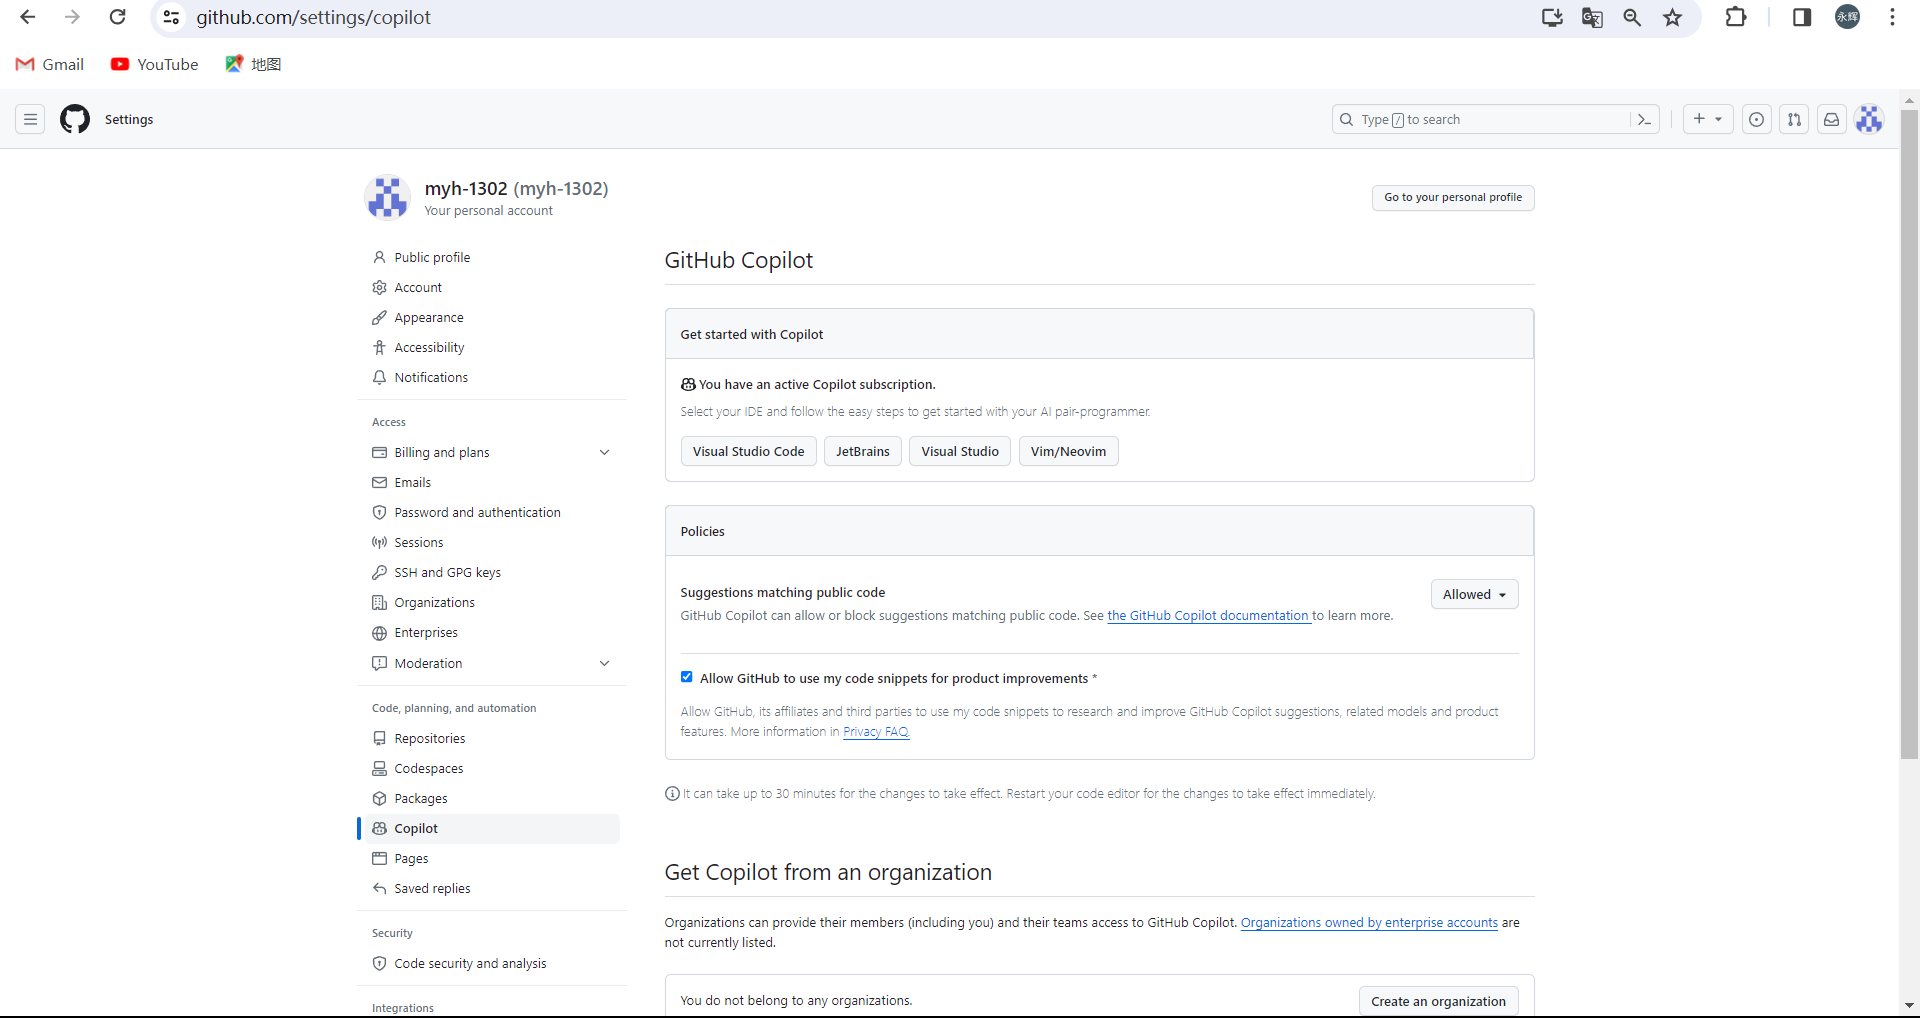This screenshot has height=1018, width=1920.
Task: Click the zoom magnifier icon in address bar
Action: [x=1632, y=17]
